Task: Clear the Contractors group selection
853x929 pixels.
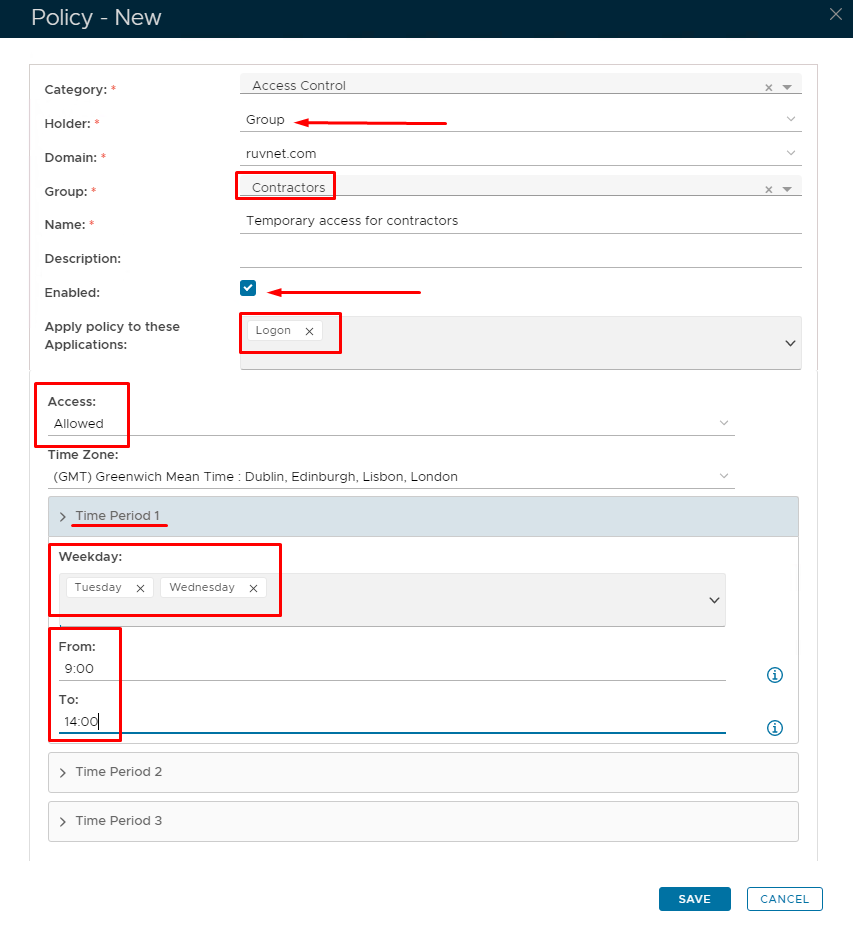Action: pyautogui.click(x=769, y=190)
